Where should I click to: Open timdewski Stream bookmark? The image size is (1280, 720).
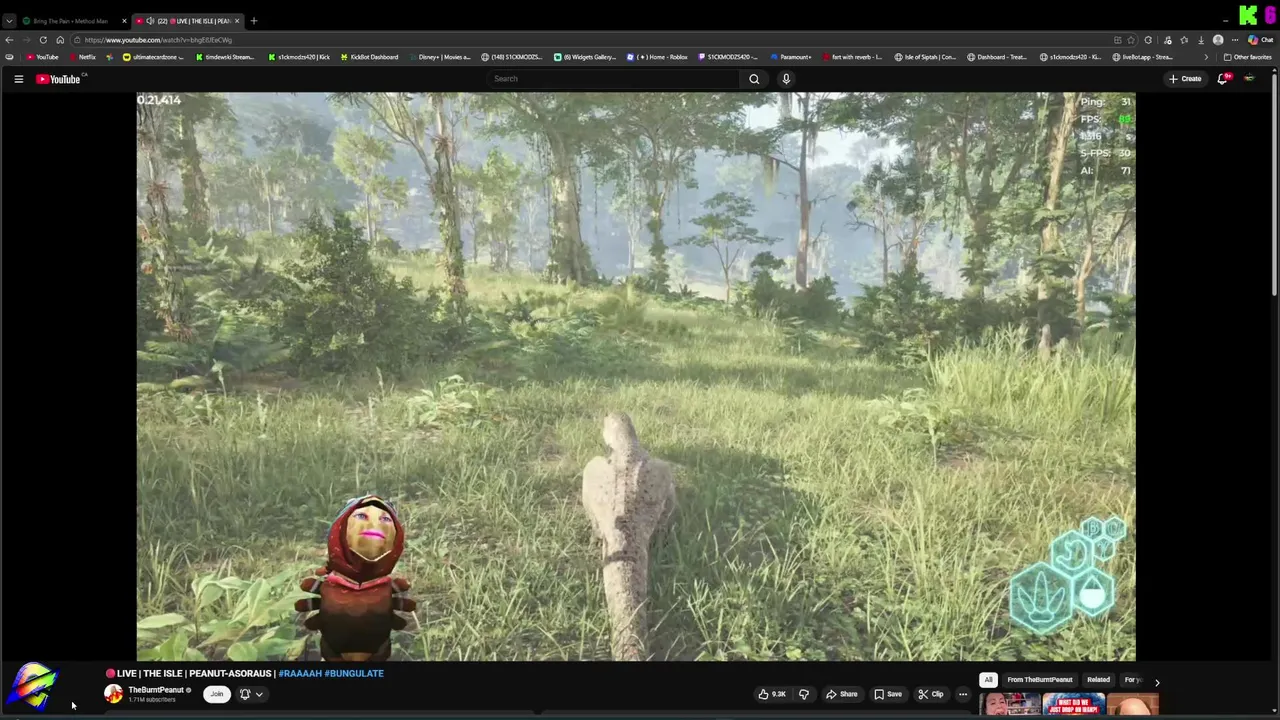coord(225,57)
